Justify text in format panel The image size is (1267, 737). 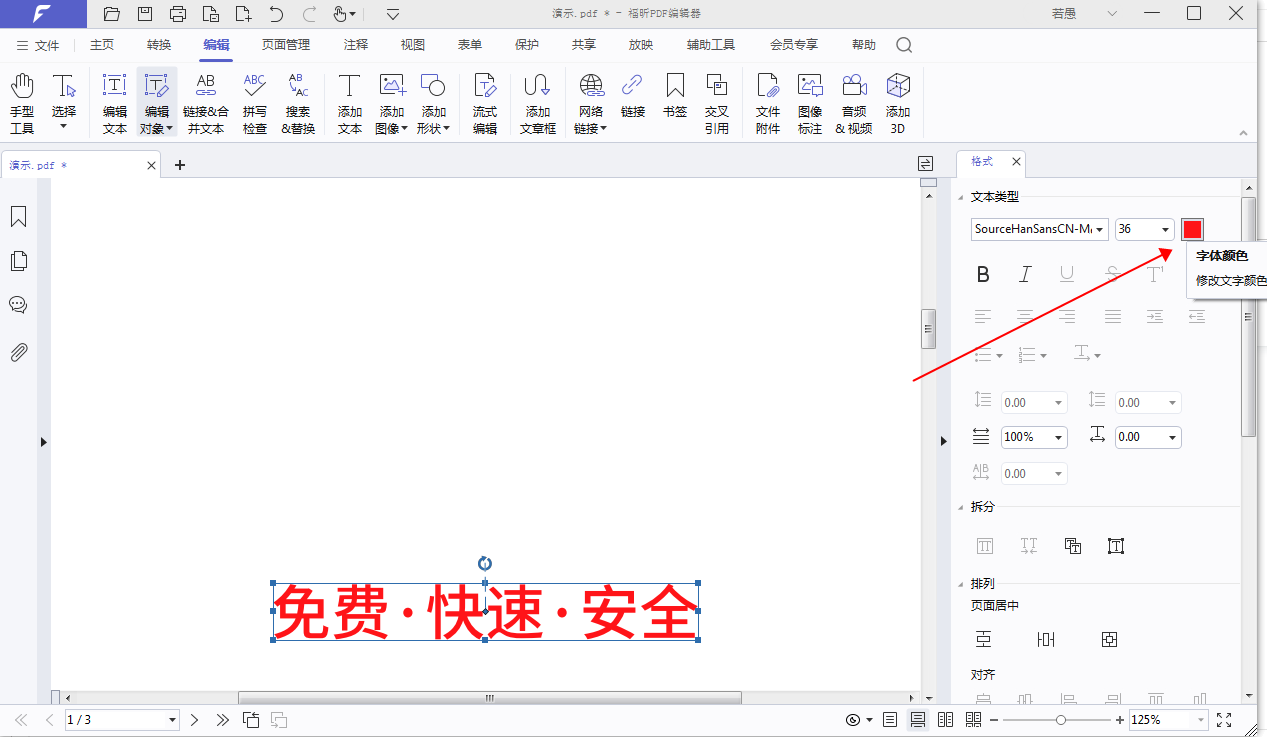(x=1112, y=316)
